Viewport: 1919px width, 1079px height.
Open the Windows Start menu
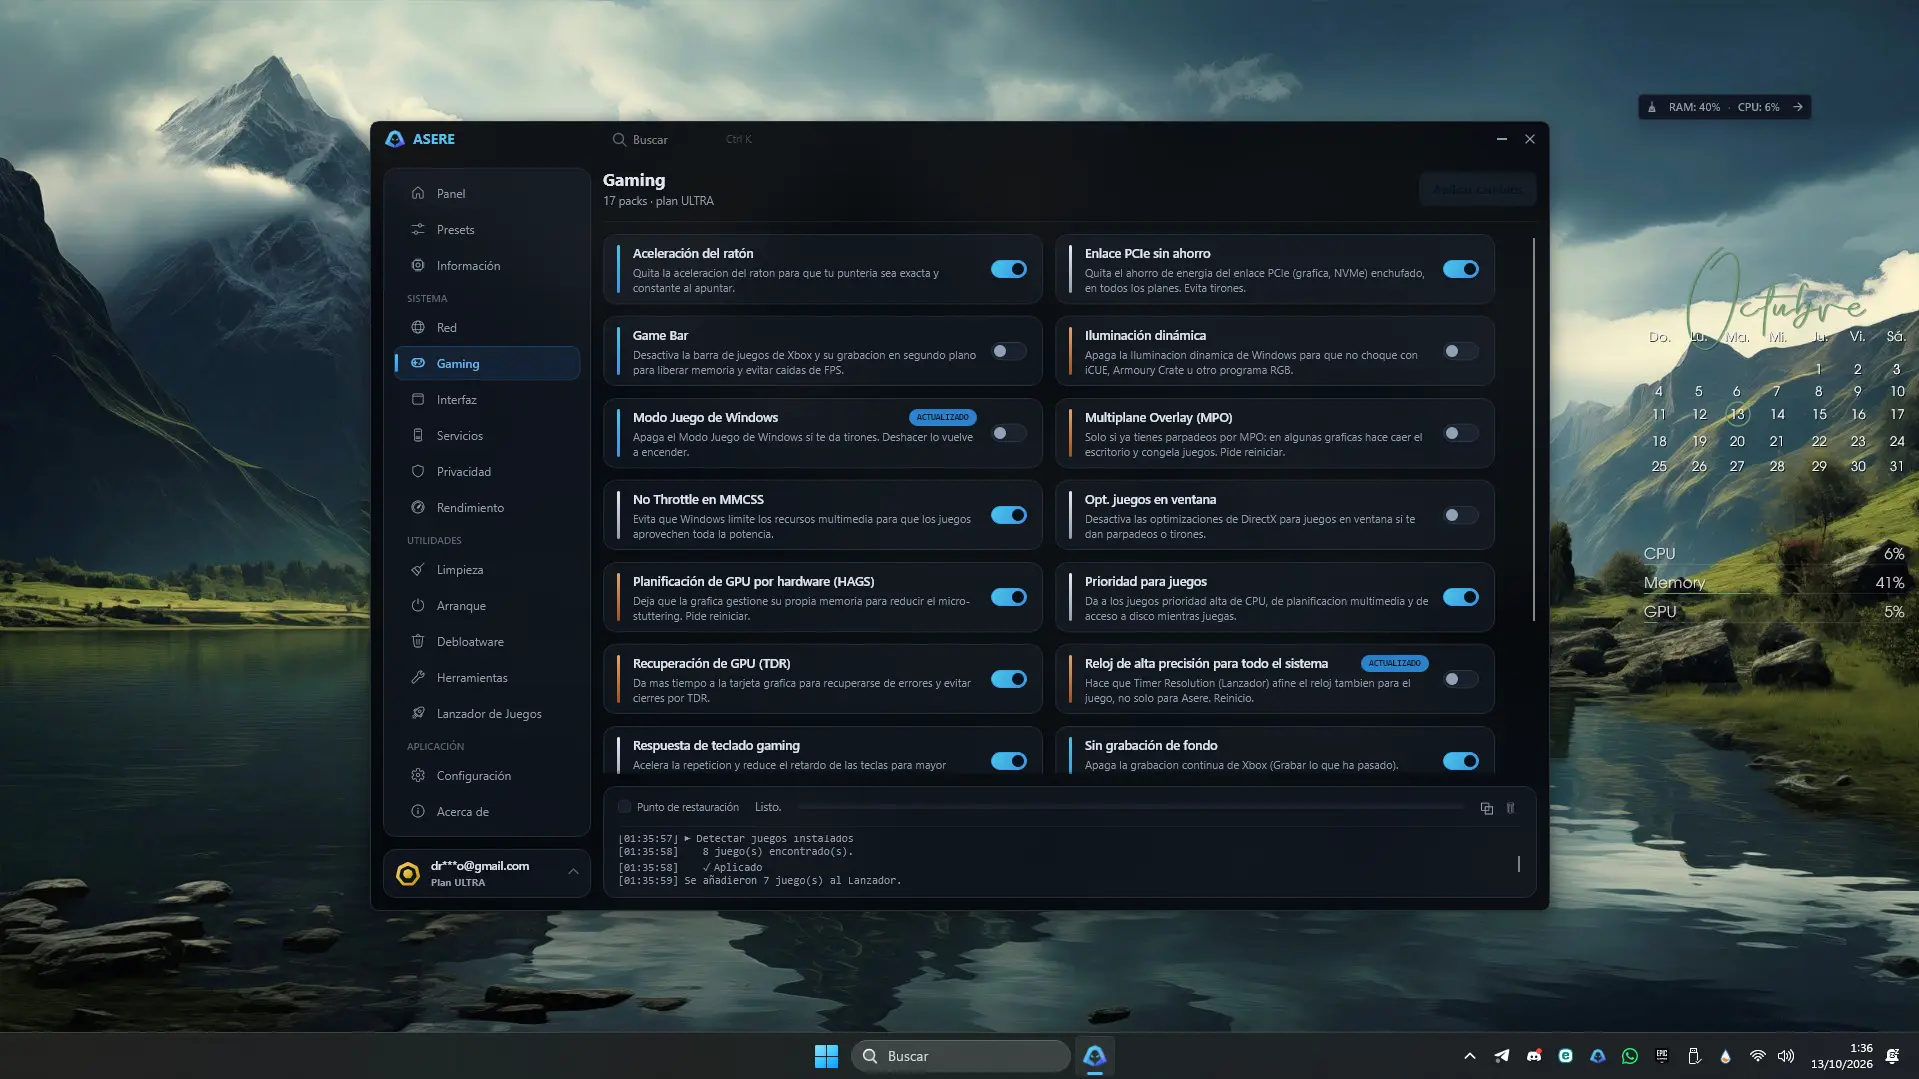point(826,1056)
